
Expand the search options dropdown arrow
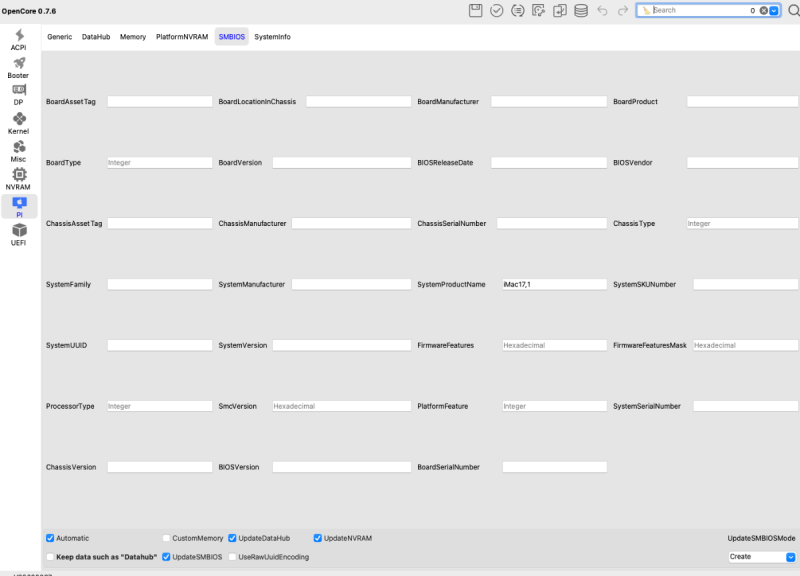[x=774, y=10]
